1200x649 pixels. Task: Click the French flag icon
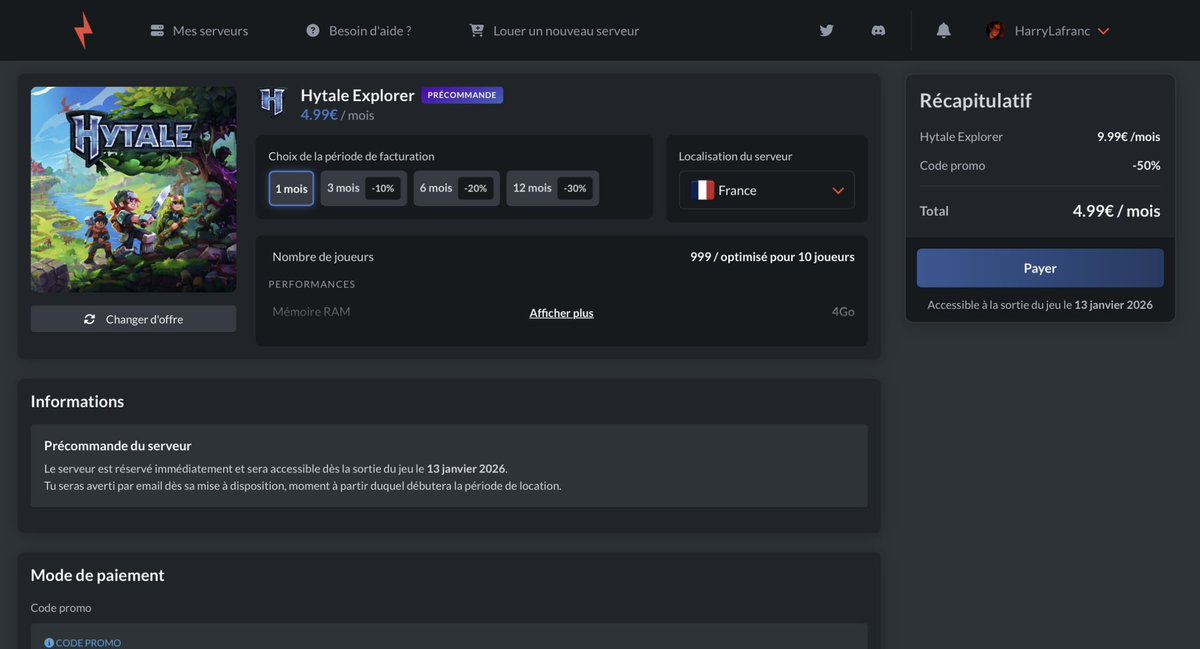[702, 190]
